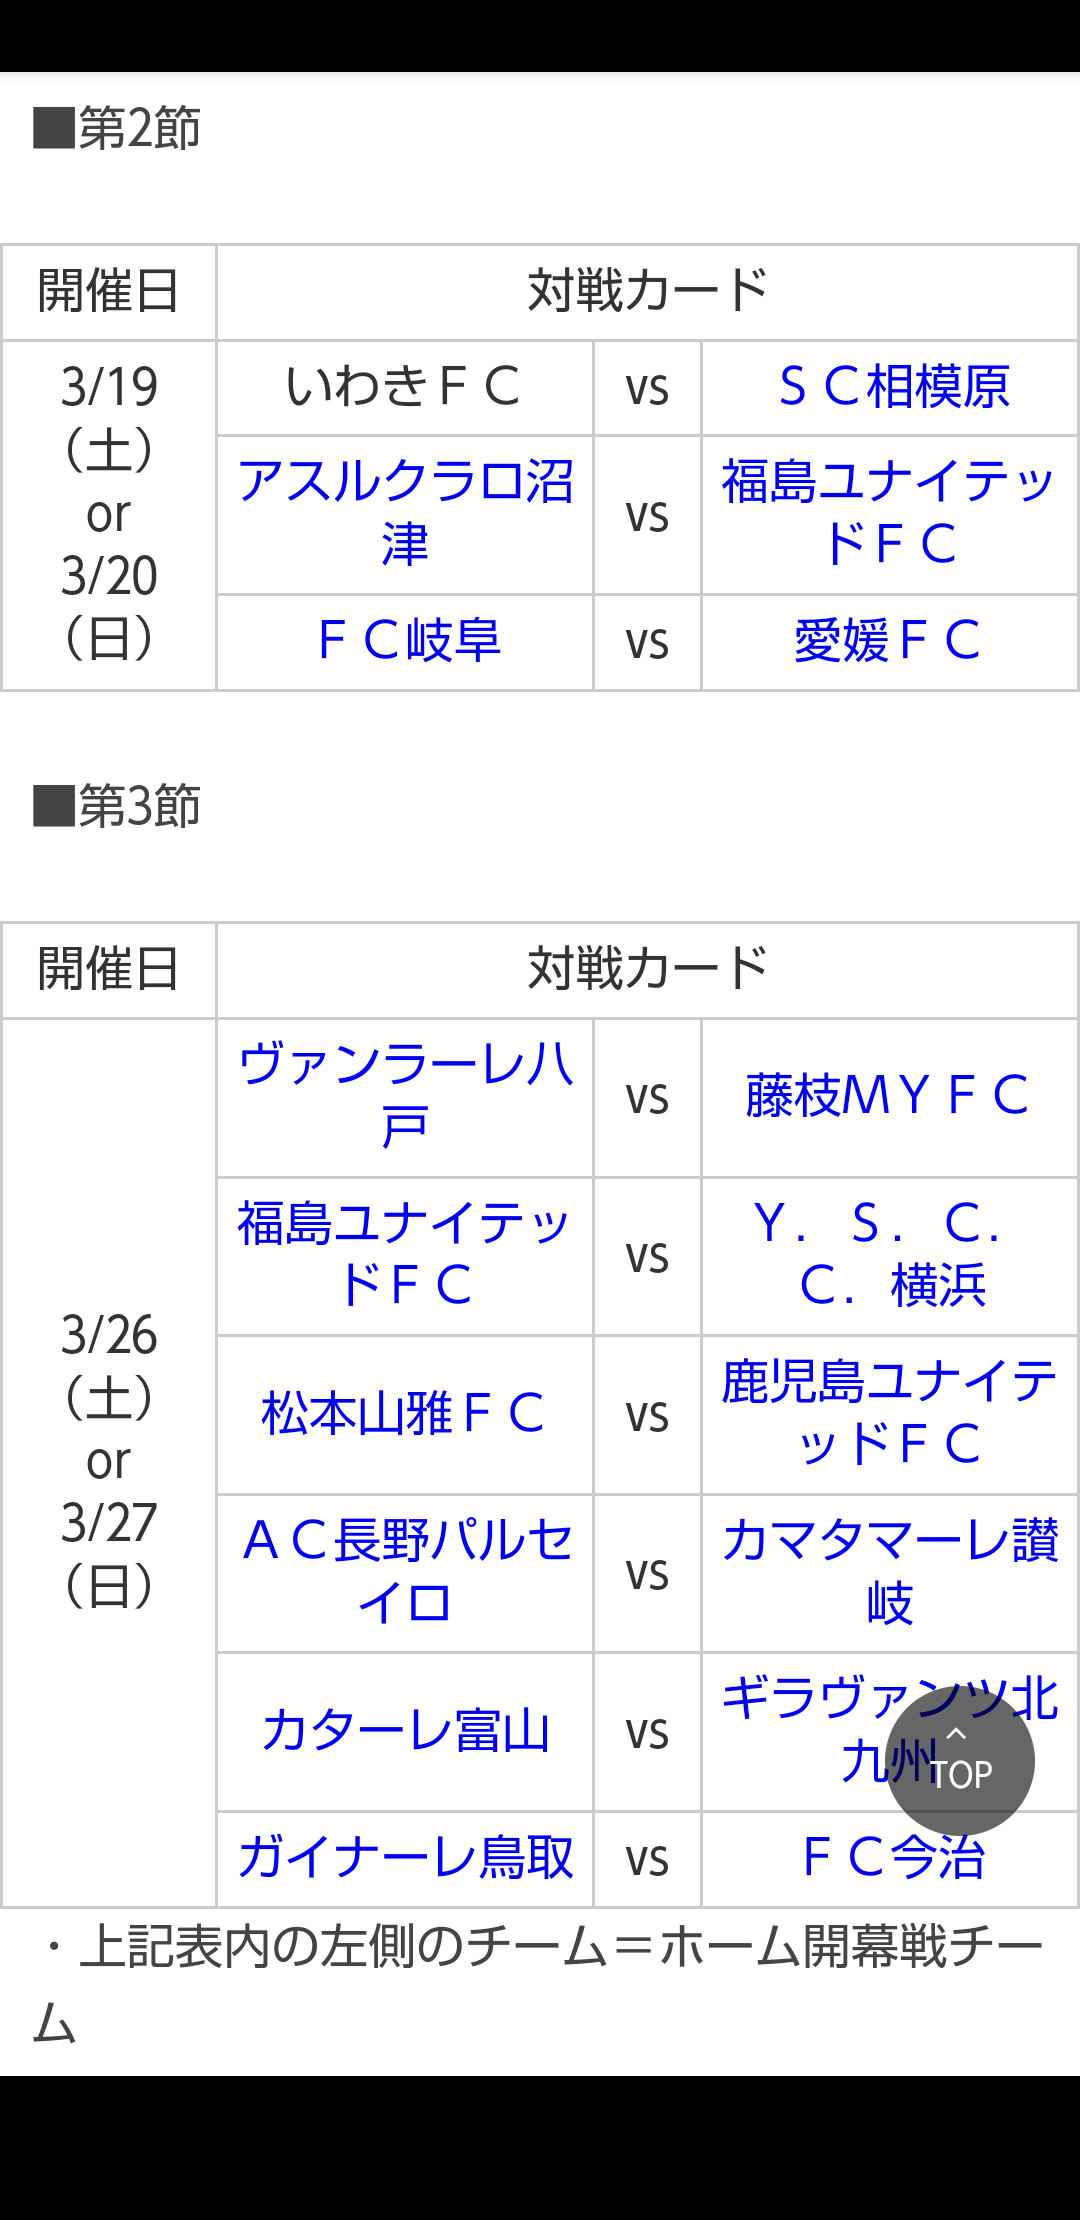Click the いわきFC table cell
Screen dimensions: 1080x2220
point(403,387)
